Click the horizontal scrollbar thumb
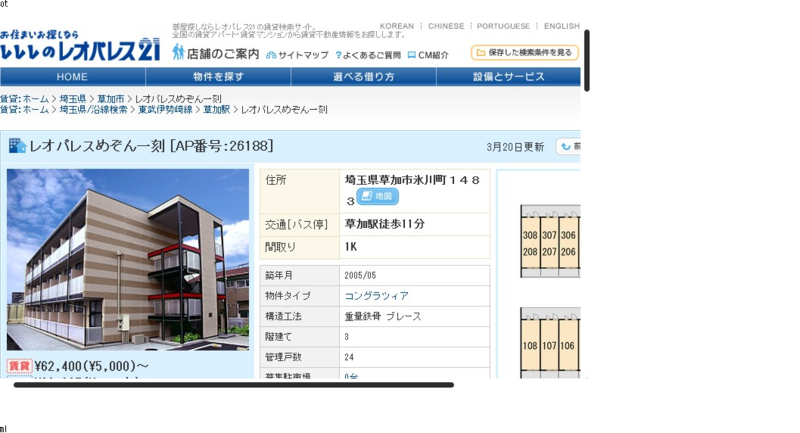Image resolution: width=800 pixels, height=433 pixels. (x=234, y=385)
